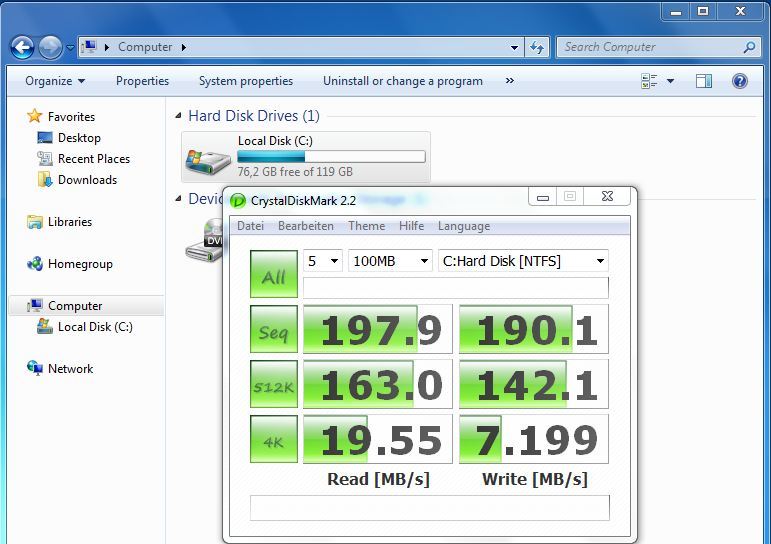771x544 pixels.
Task: Click the Recent Places icon
Action: (45, 158)
